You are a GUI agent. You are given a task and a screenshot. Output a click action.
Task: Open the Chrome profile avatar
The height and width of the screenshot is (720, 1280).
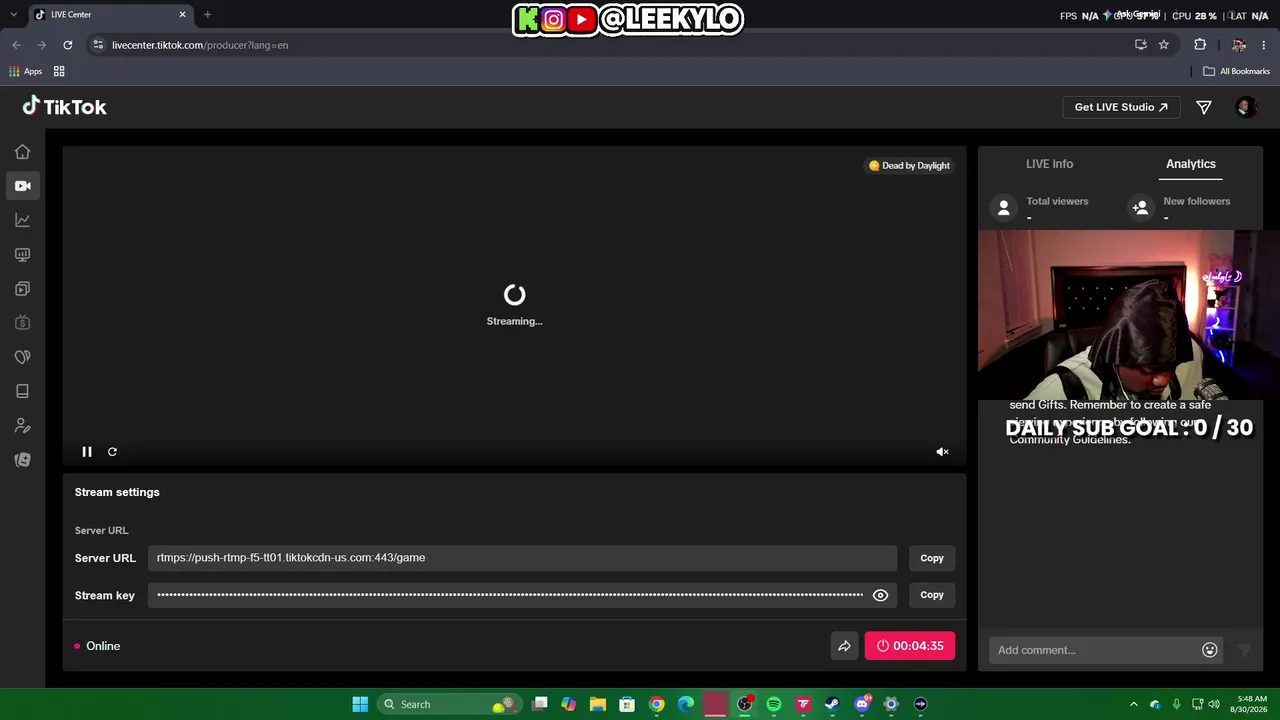(1239, 45)
